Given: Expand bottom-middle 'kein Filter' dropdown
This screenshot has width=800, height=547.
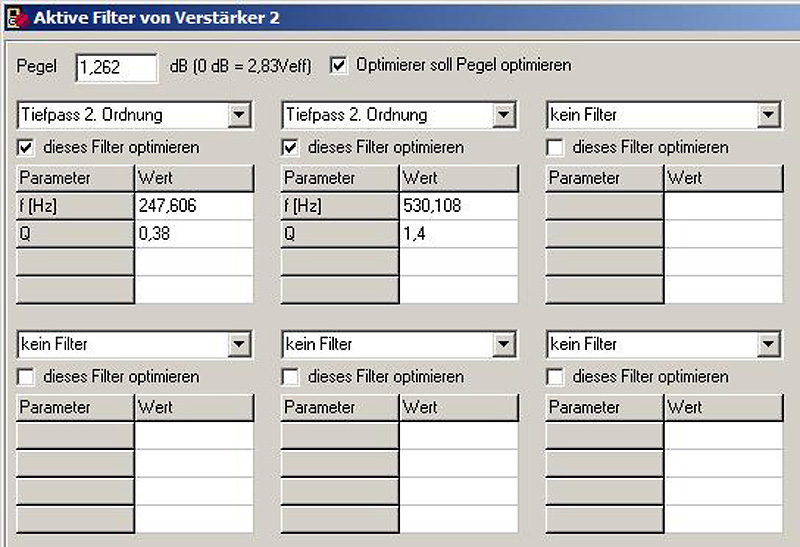Looking at the screenshot, I should (504, 345).
